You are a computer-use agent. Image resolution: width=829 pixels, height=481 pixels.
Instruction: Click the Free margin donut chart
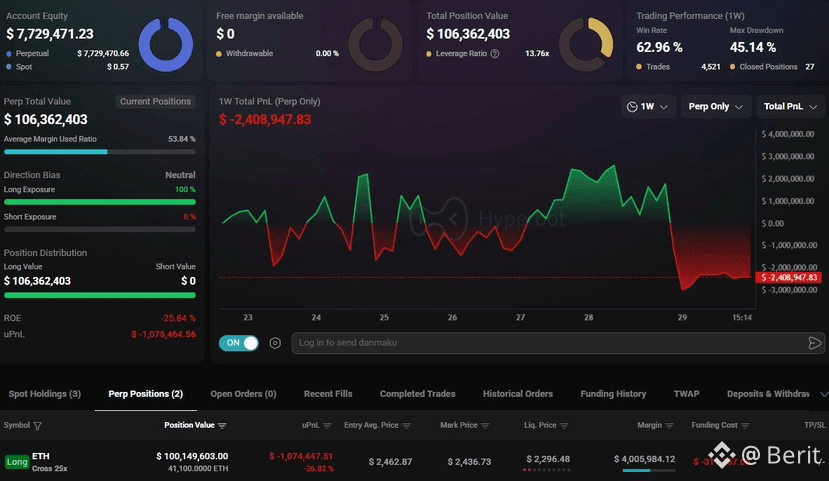tap(375, 44)
